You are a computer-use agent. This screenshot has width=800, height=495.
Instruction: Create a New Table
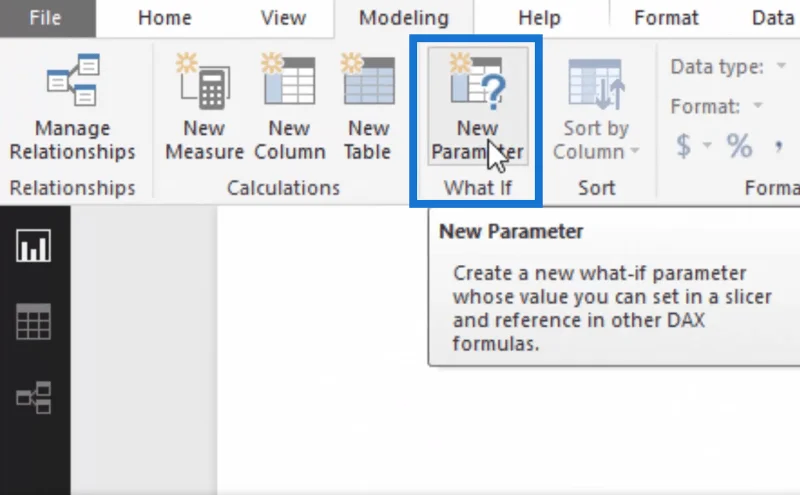pos(368,108)
